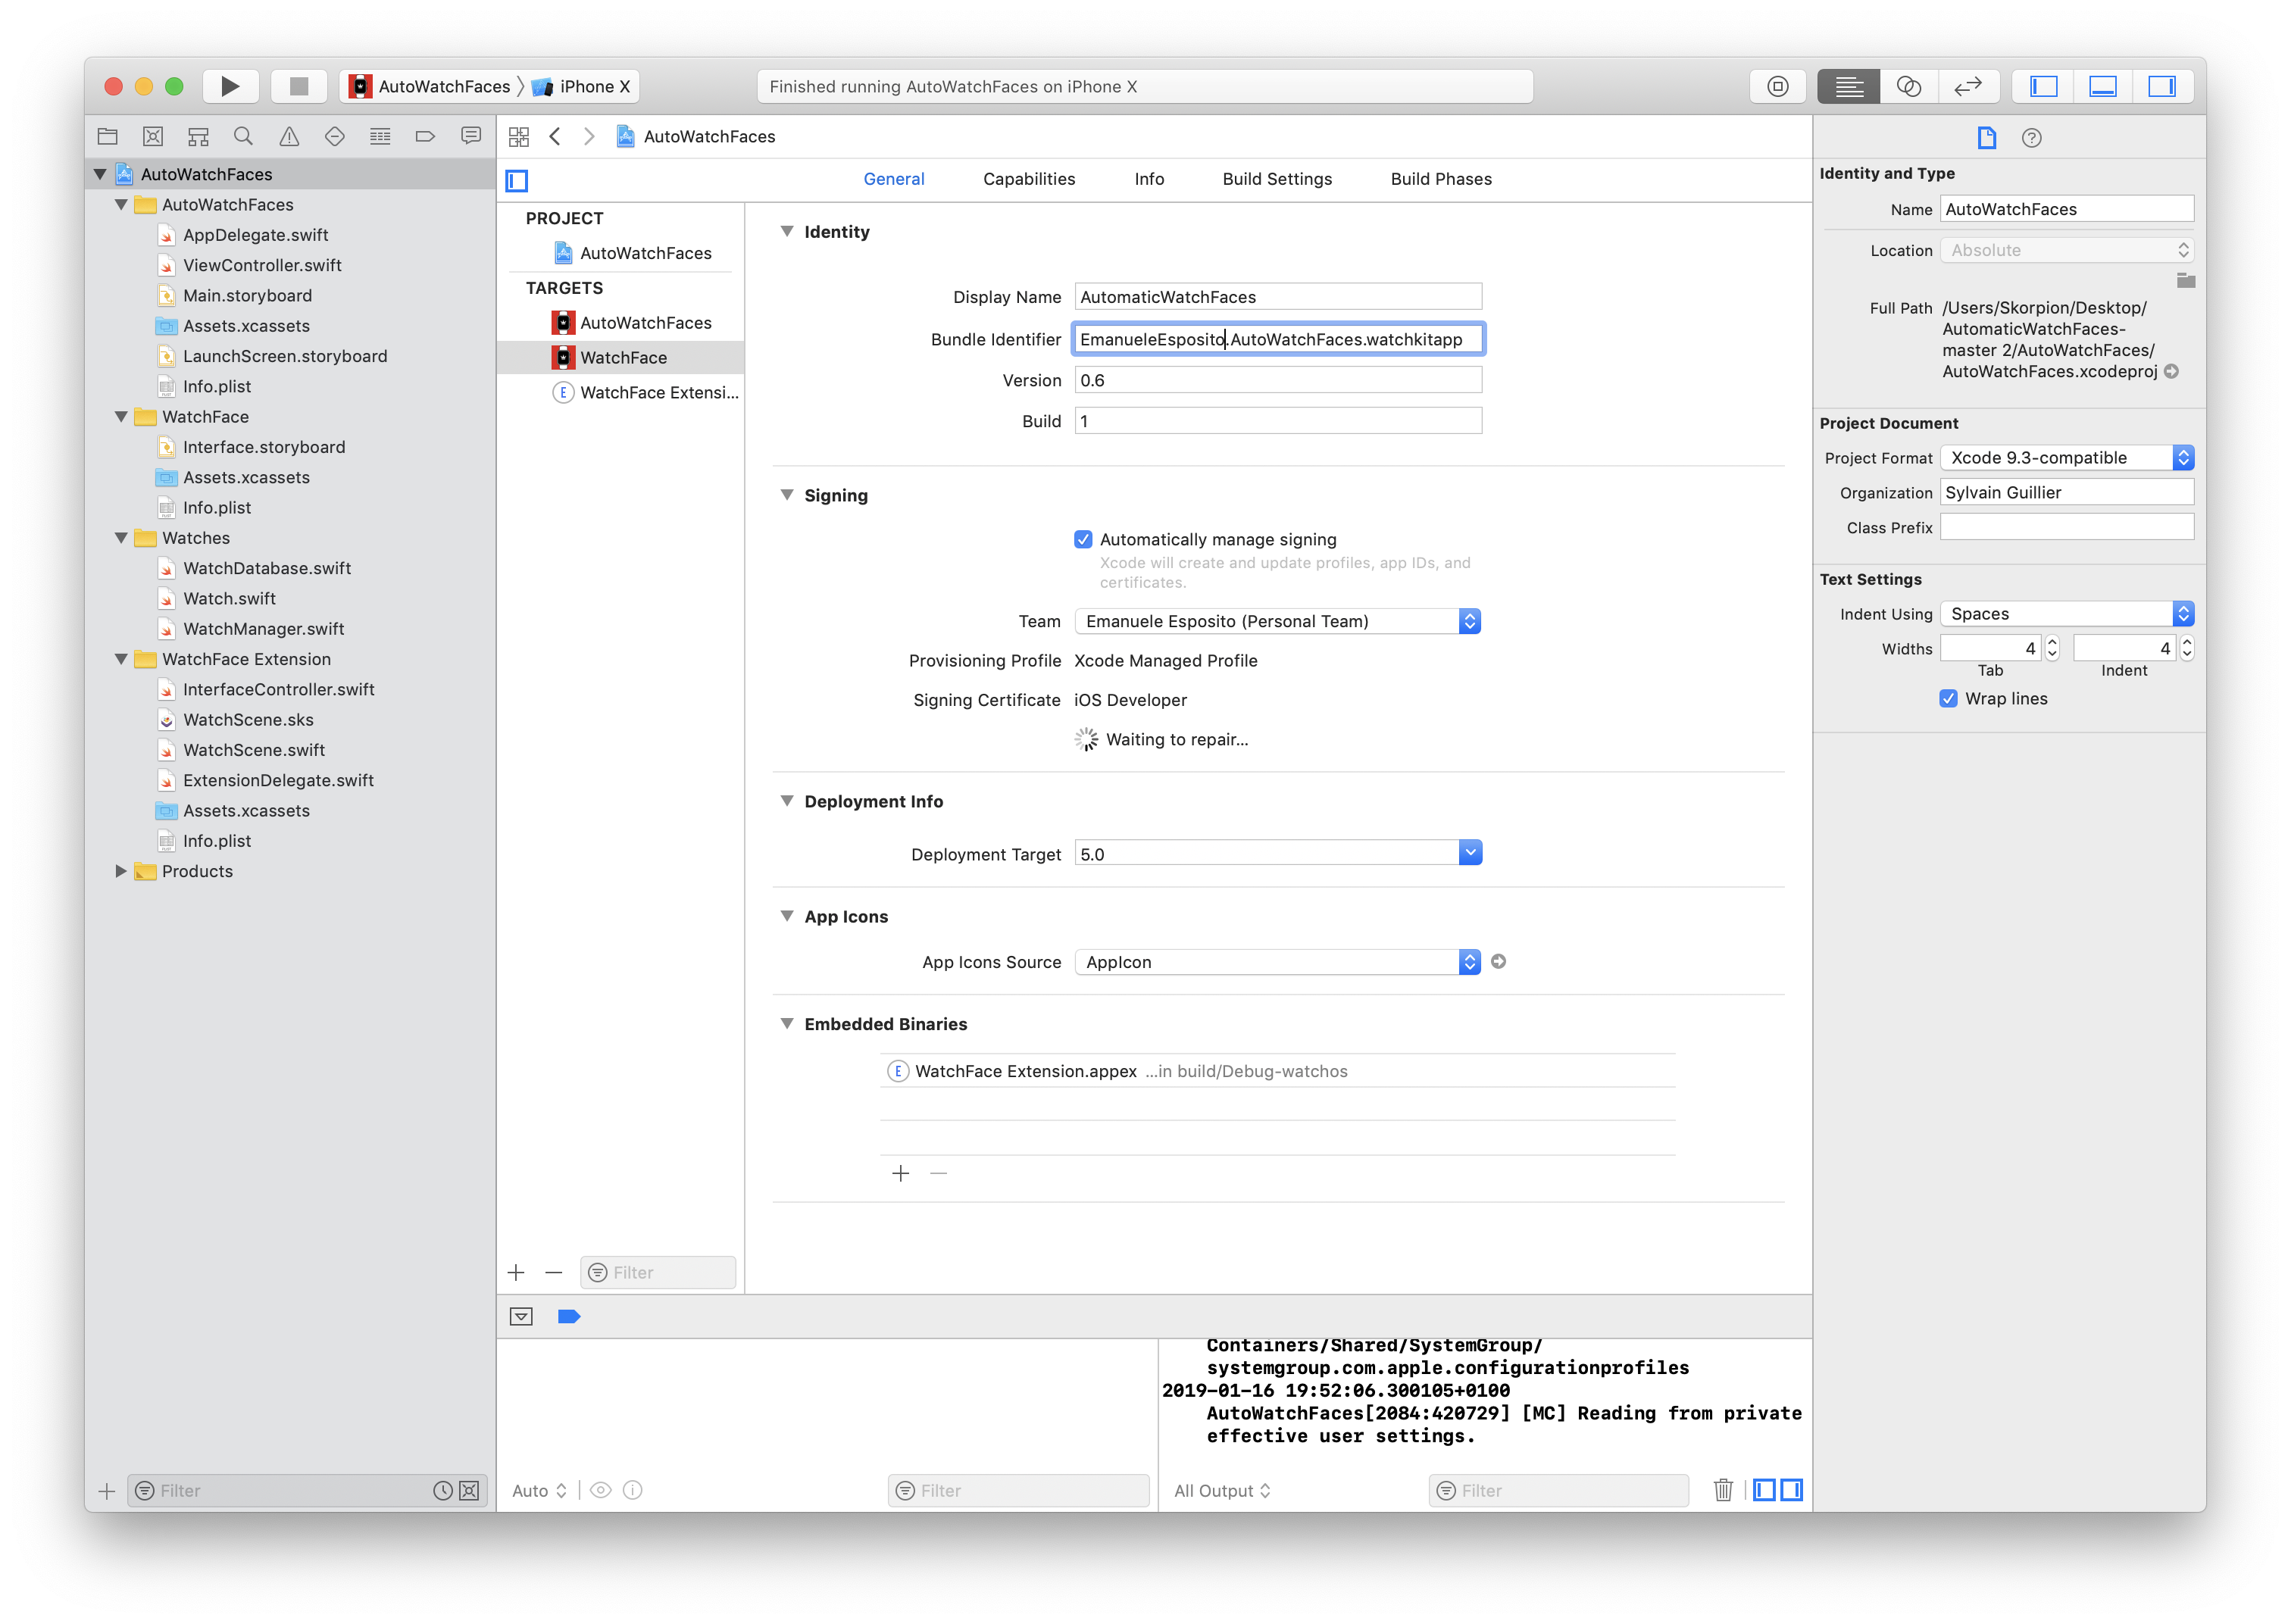Screen dimensions: 2291x1624
Task: Hide the debug area panel
Action: click(521, 1316)
